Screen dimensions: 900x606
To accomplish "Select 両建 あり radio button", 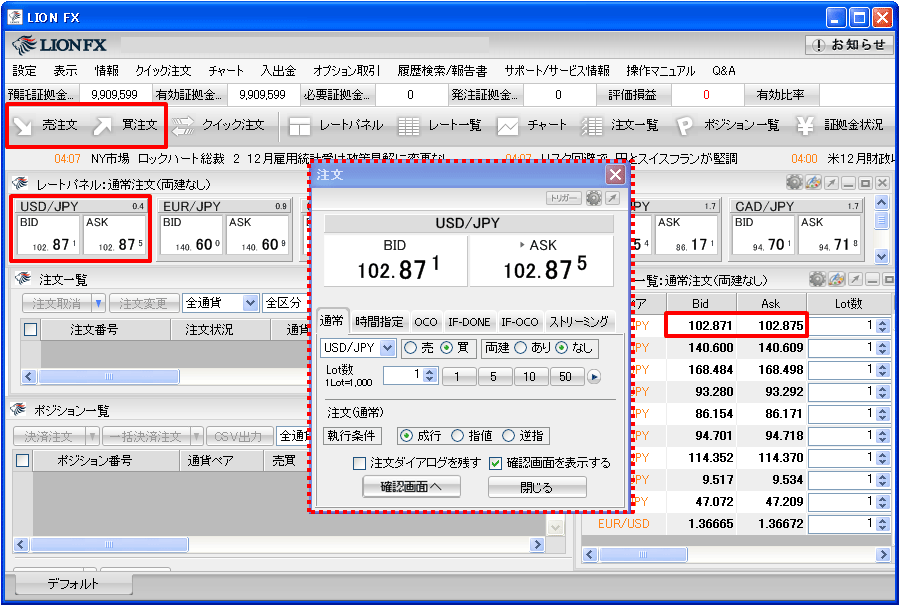I will click(521, 348).
